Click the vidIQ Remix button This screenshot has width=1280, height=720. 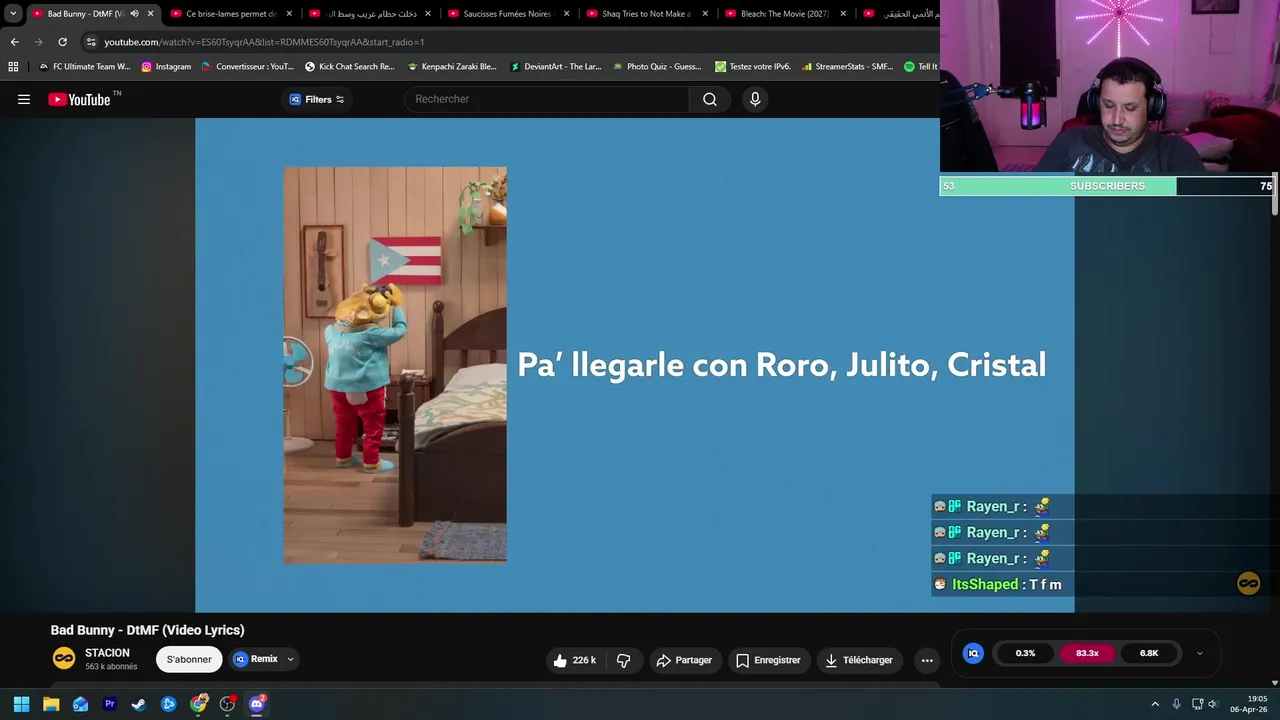(x=256, y=659)
